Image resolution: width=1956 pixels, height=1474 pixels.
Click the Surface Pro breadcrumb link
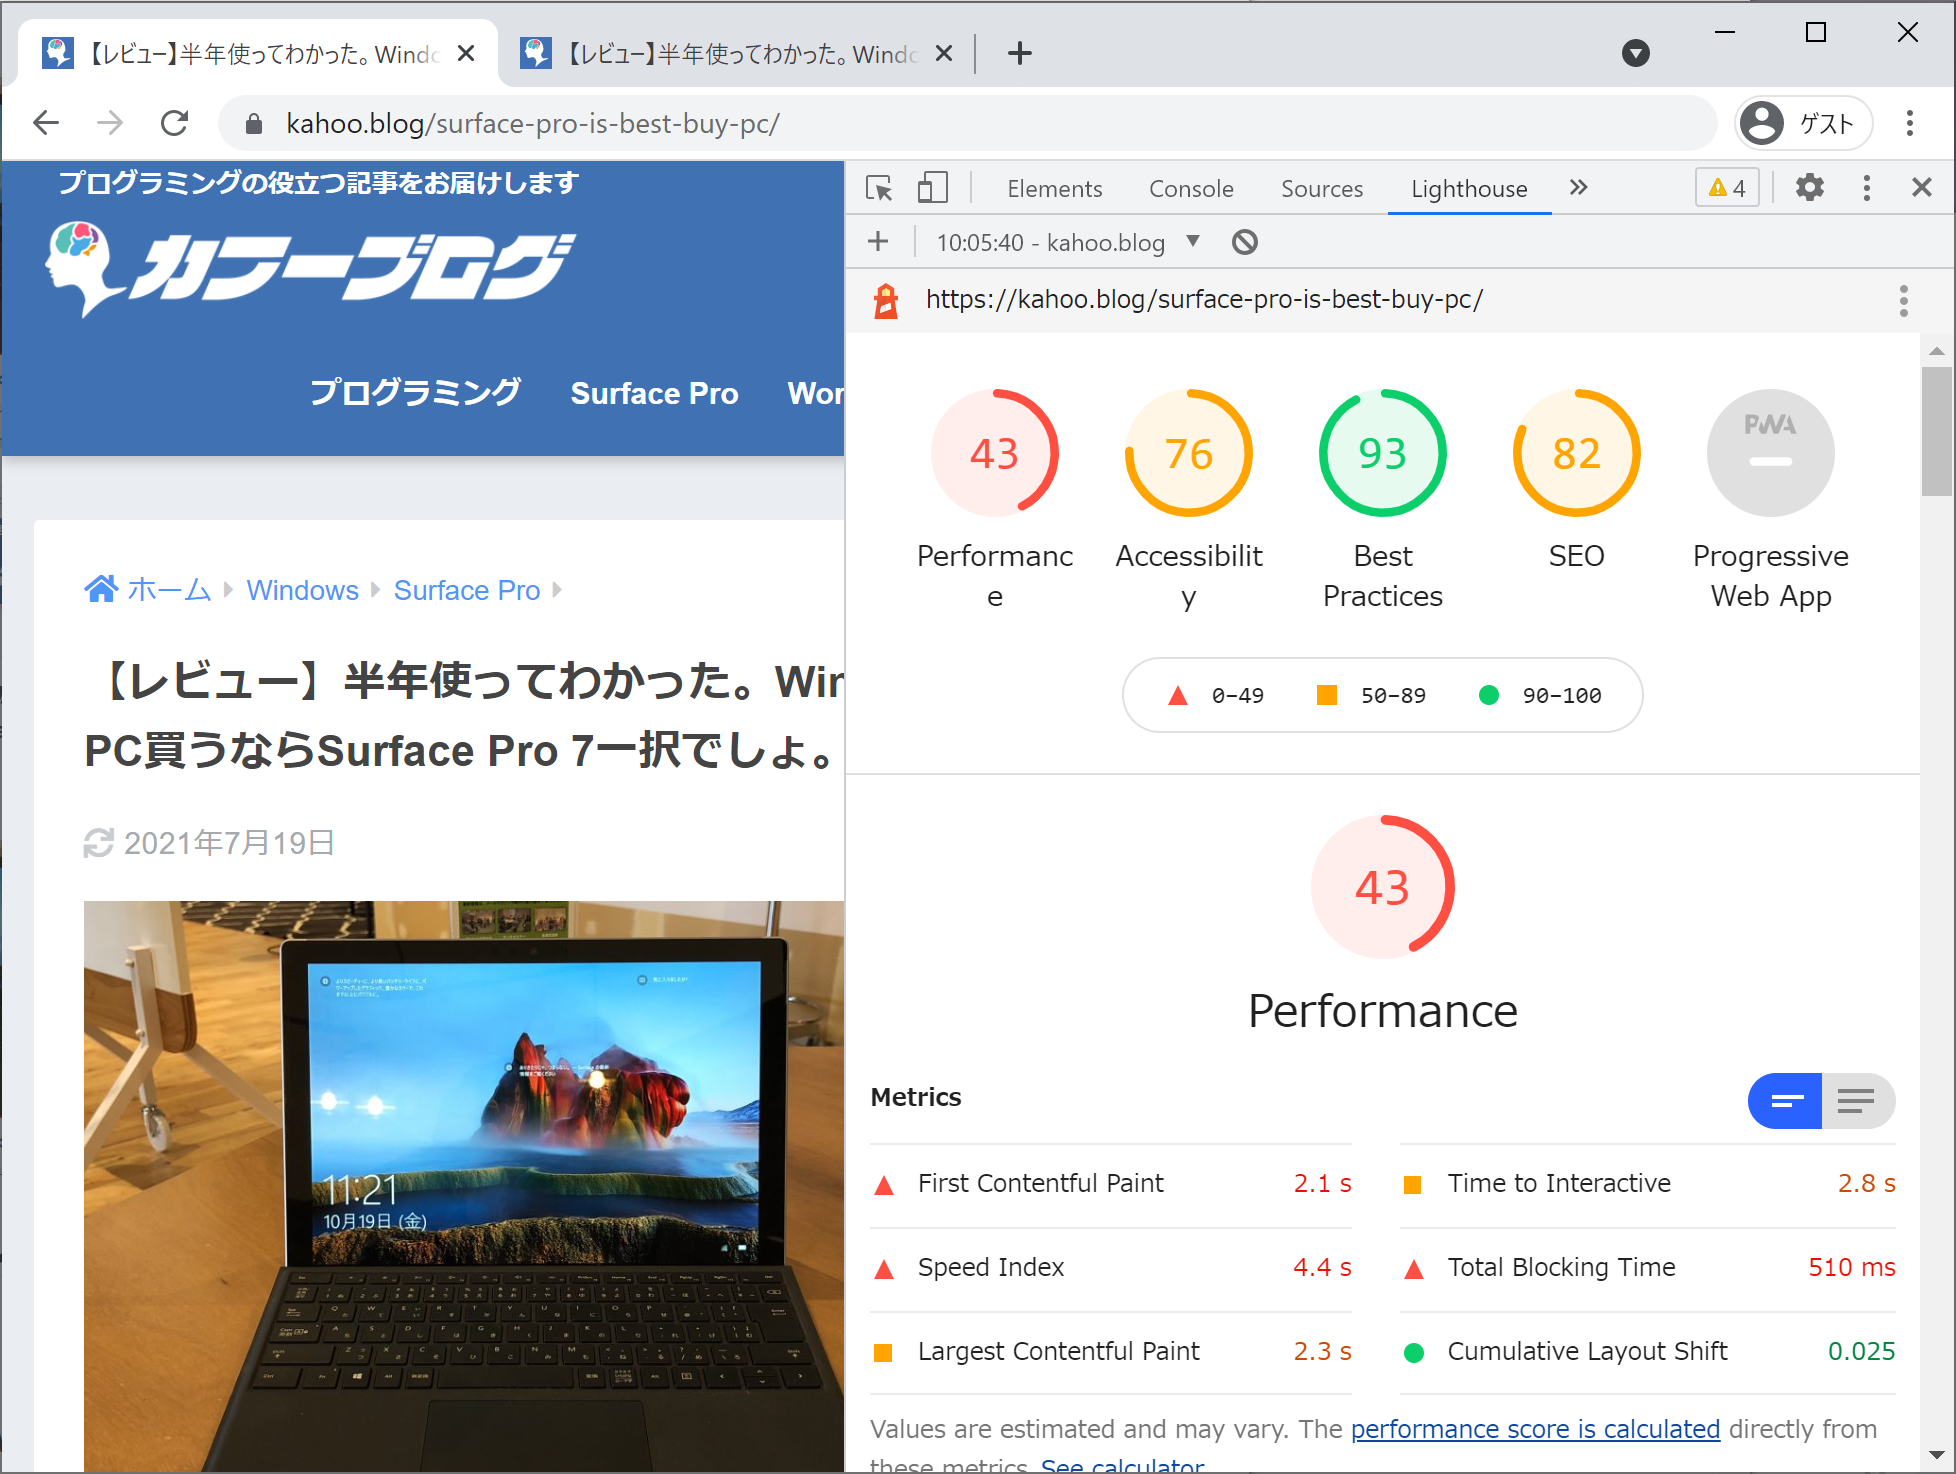point(466,590)
